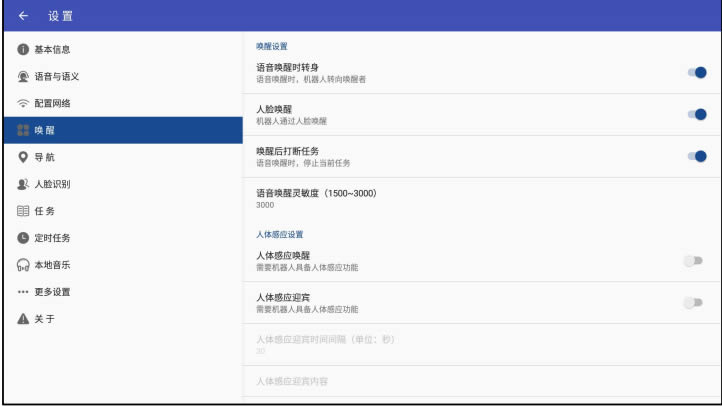Viewport: 722px width, 407px height.
Task: Click the 人体感应迎宾内容 row
Action: [x=480, y=381]
